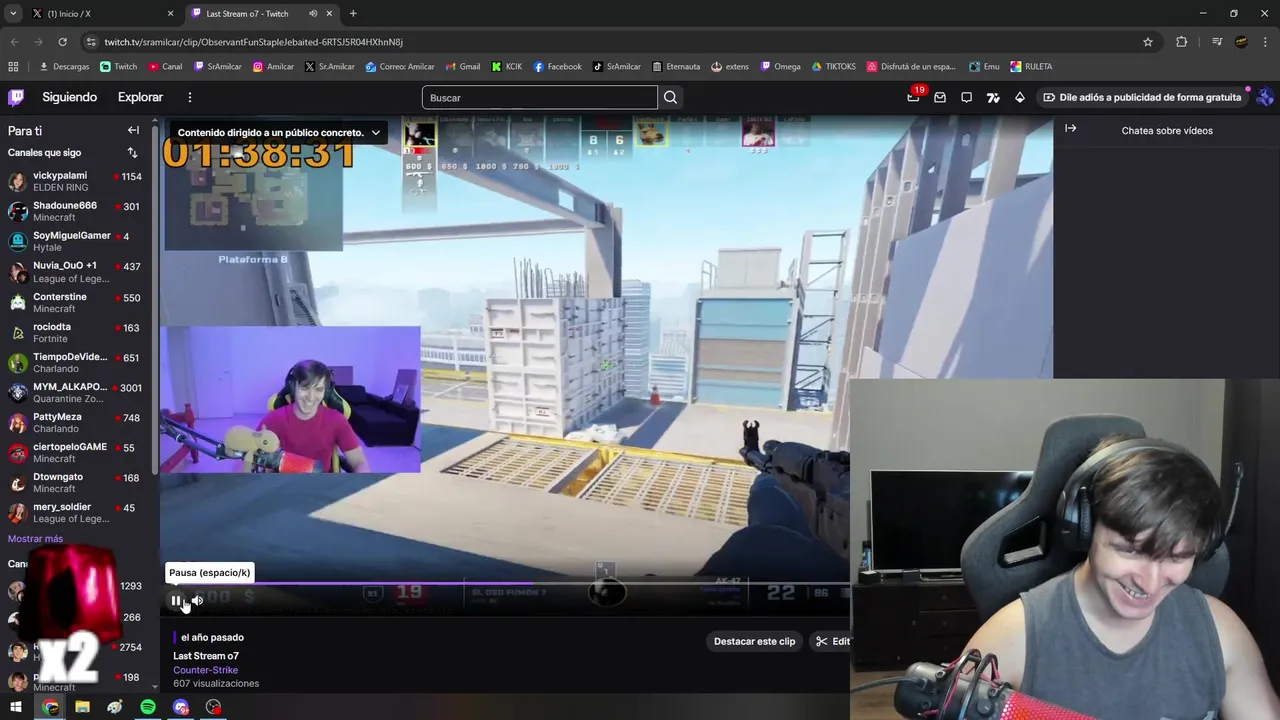This screenshot has height=720, width=1280.
Task: Open the three-dot more menu in Twitch header
Action: coord(189,97)
